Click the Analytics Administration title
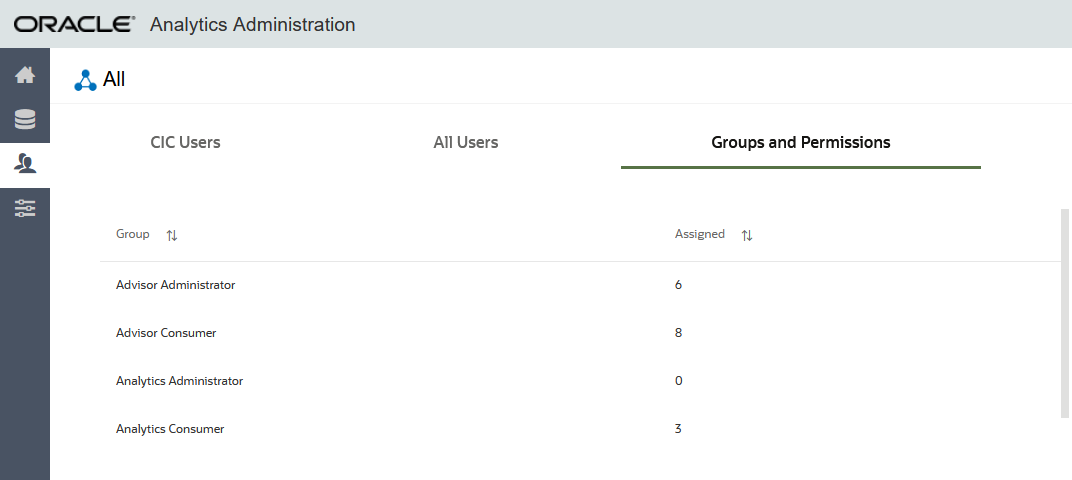Image resolution: width=1072 pixels, height=480 pixels. tap(252, 25)
